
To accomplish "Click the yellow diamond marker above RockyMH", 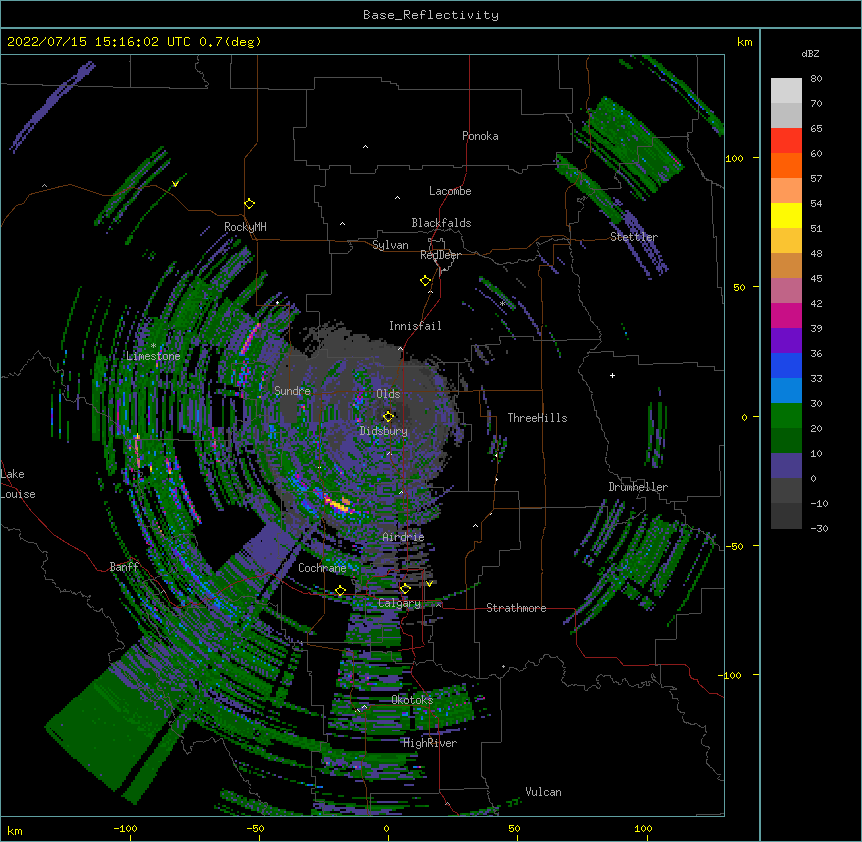I will (249, 204).
